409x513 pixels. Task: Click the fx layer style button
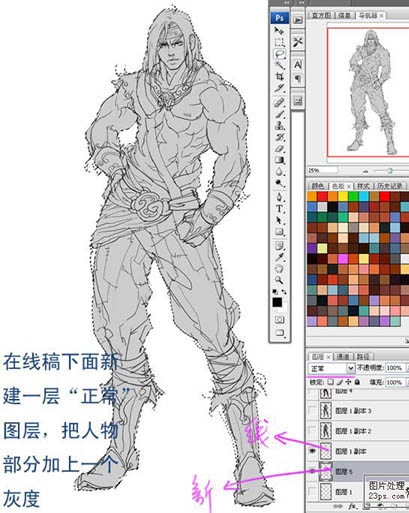(353, 507)
